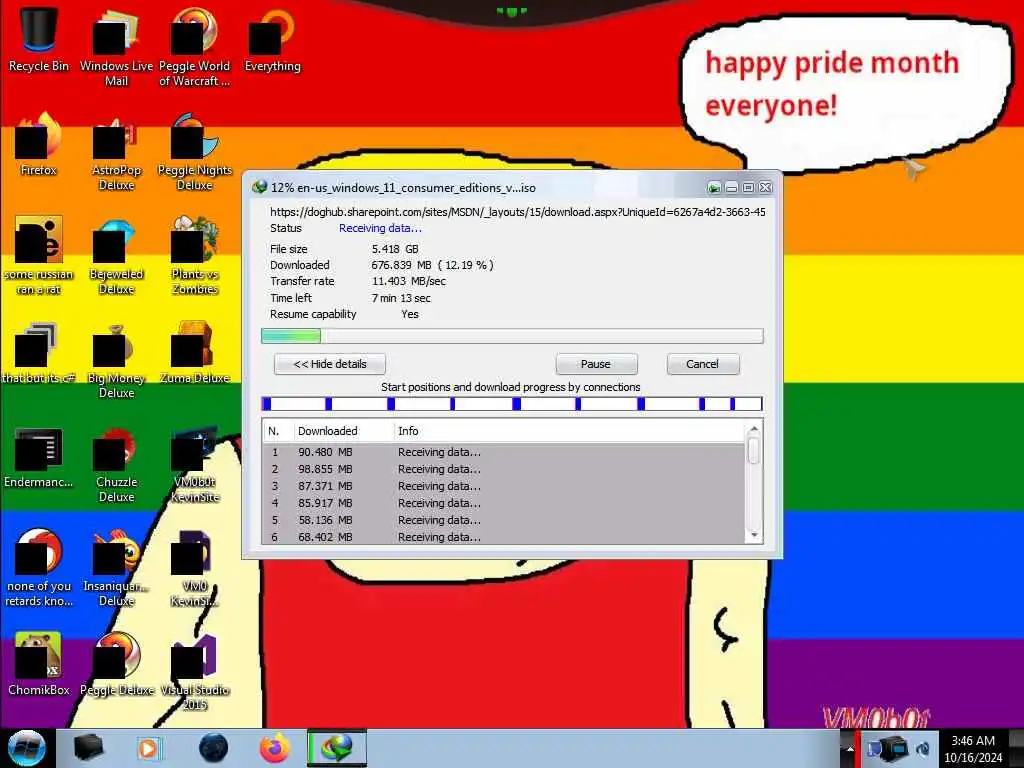Click the volume tray icon

coord(923,750)
